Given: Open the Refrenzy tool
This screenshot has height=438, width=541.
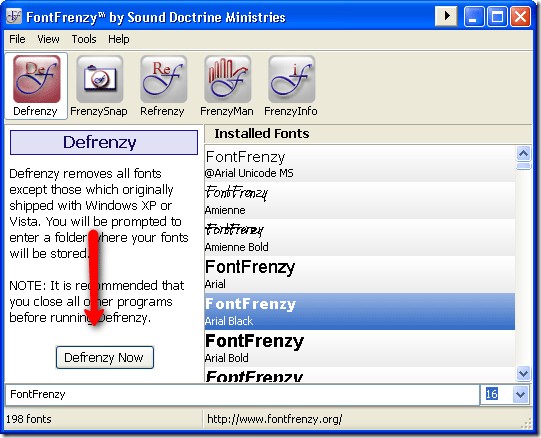Looking at the screenshot, I should (x=163, y=86).
